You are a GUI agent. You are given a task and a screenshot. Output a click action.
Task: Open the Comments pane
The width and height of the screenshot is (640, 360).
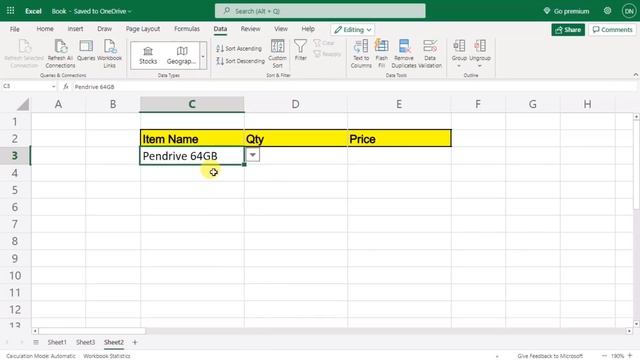click(612, 29)
